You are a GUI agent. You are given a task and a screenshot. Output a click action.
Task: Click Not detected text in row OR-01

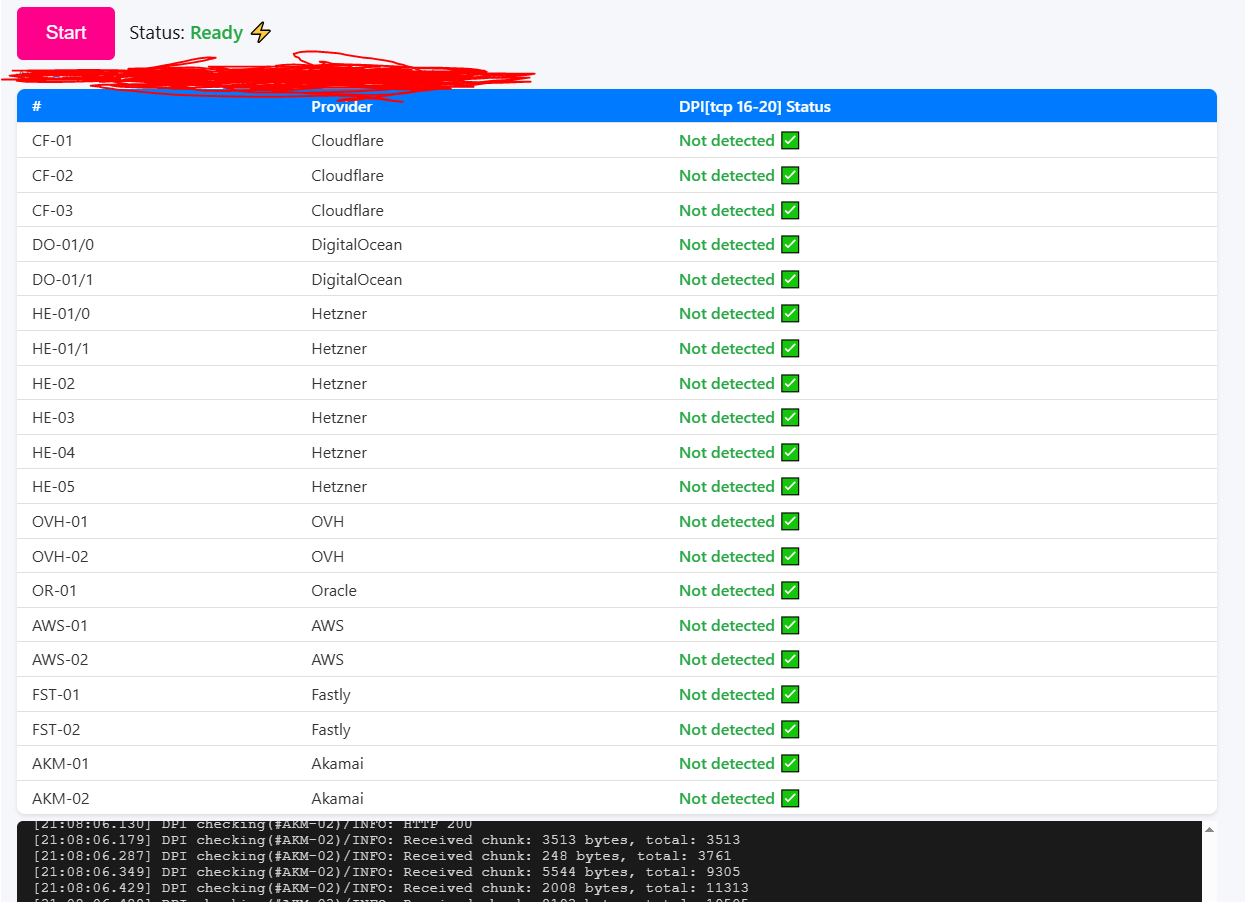coord(727,591)
